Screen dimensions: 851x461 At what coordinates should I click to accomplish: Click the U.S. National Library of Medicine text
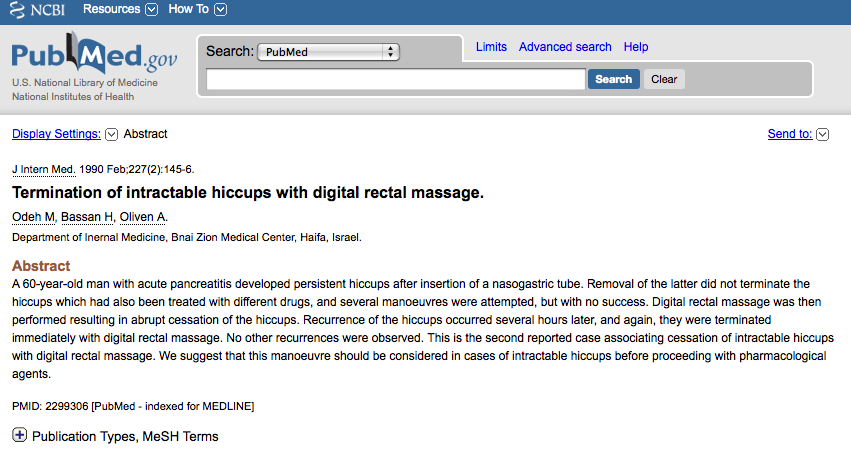(x=85, y=83)
